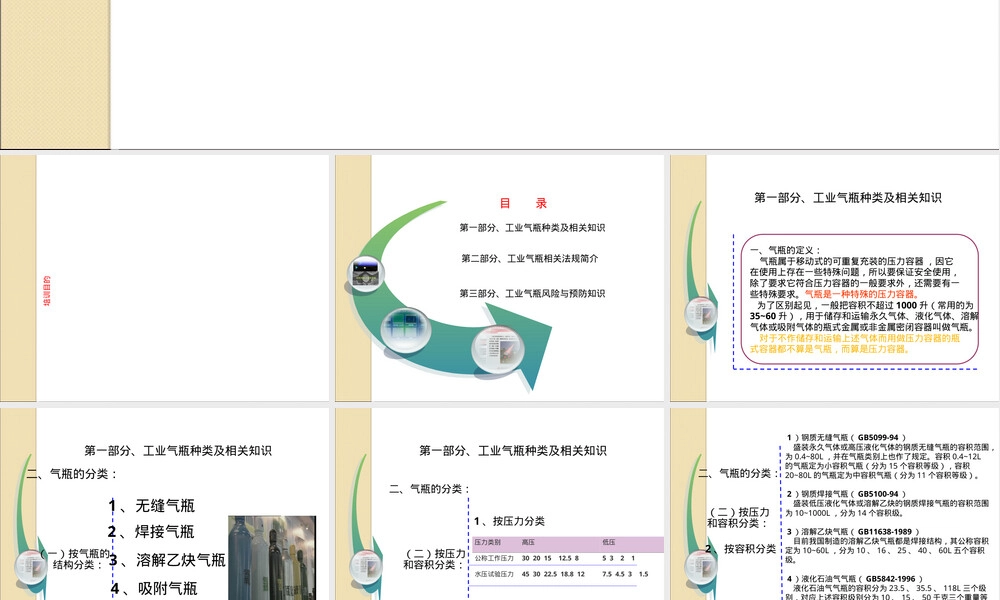This screenshot has height=600, width=1000.
Task: Click heading 2）钢质焊接气瓶（GB5100-94）
Action: pos(846,494)
